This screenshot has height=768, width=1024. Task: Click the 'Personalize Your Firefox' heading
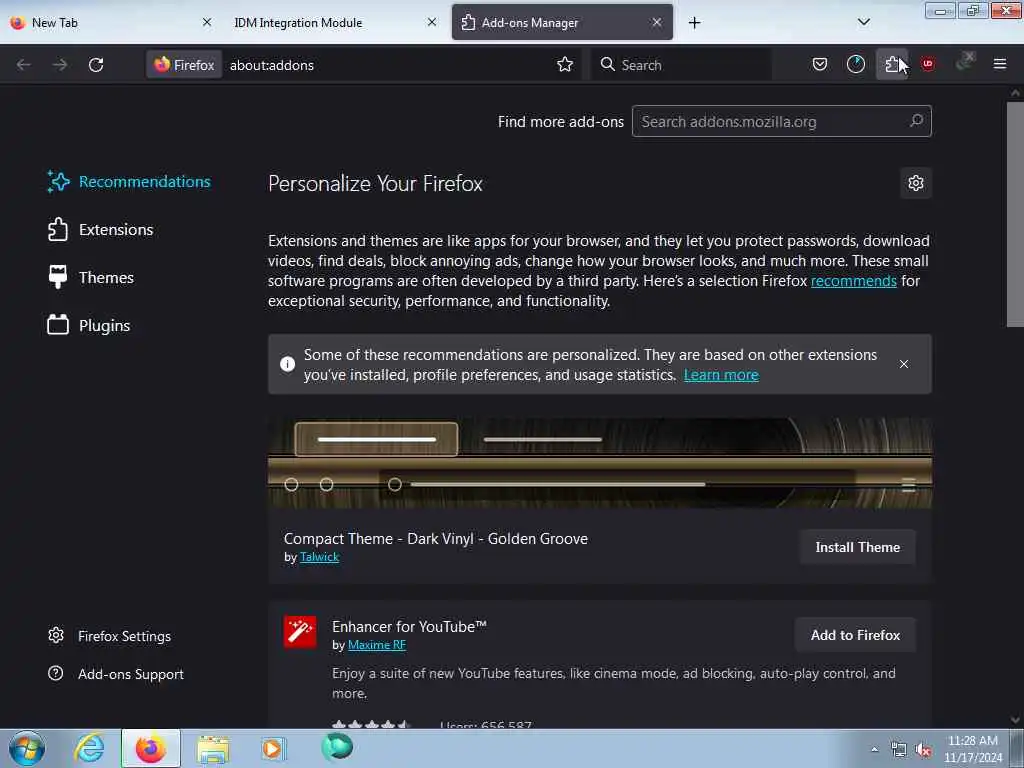click(x=376, y=184)
